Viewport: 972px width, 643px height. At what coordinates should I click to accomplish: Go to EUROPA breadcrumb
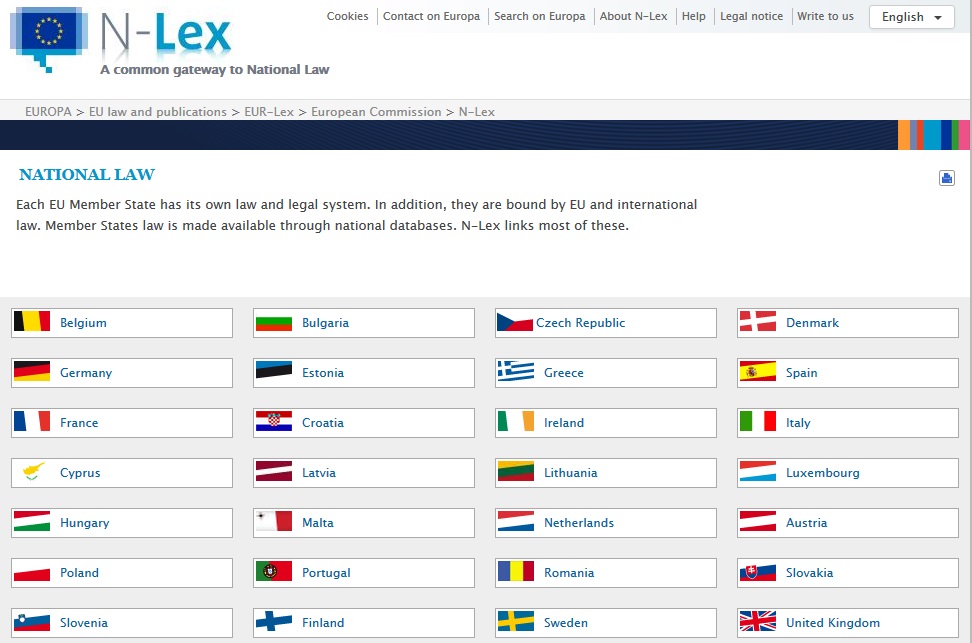point(48,112)
